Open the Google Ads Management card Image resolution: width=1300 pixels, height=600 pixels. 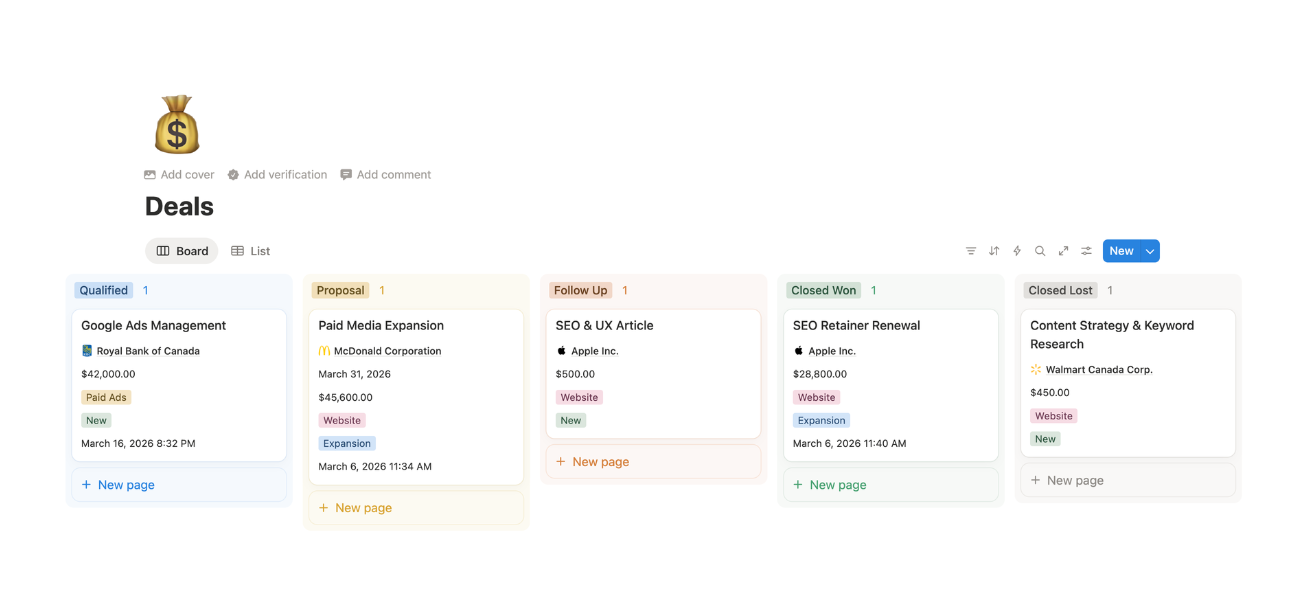pos(179,385)
